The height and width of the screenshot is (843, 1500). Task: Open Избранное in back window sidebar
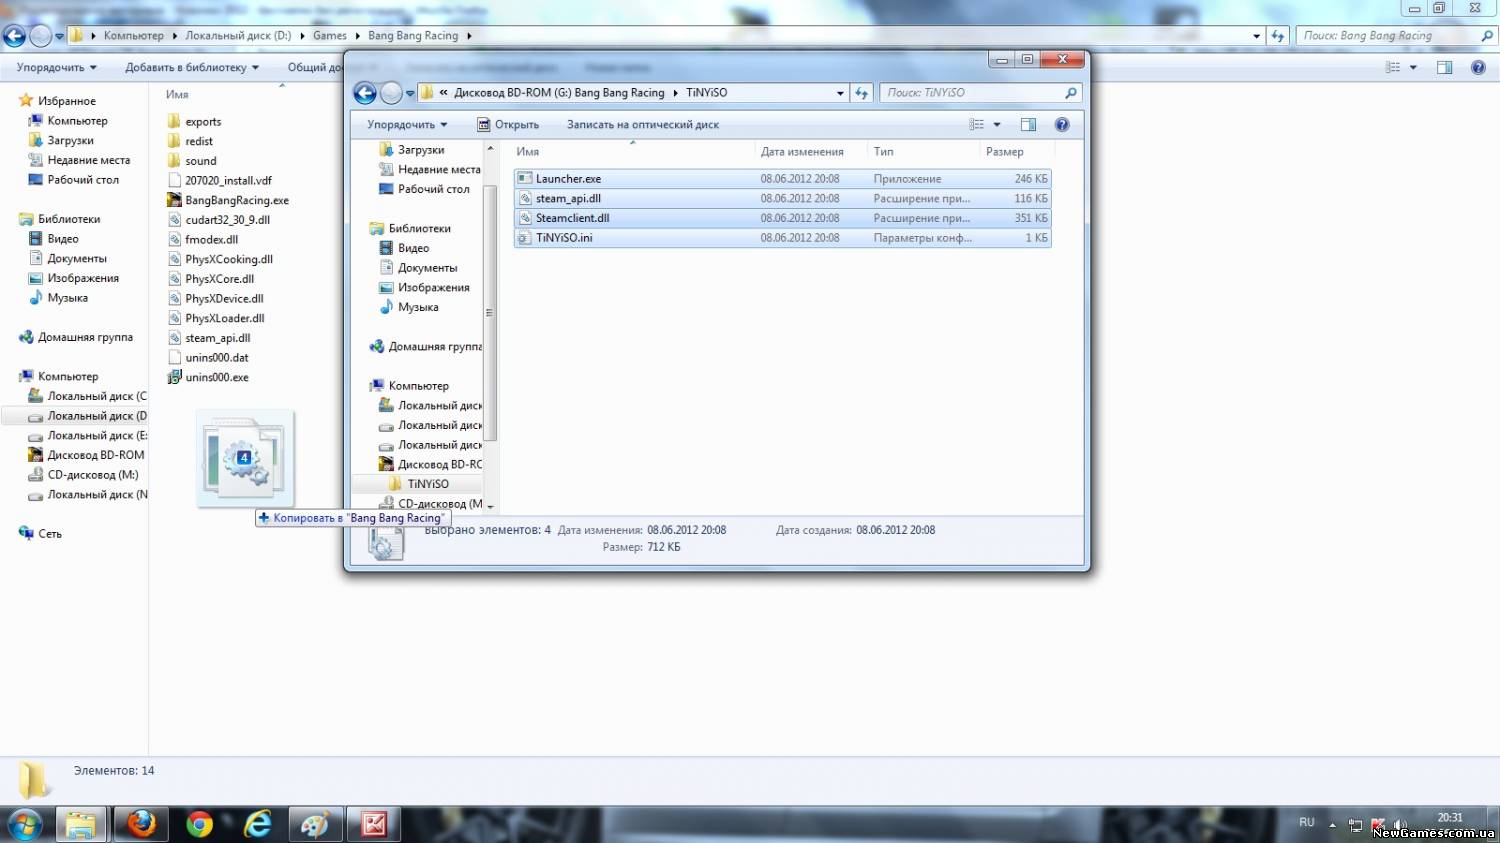click(x=58, y=101)
